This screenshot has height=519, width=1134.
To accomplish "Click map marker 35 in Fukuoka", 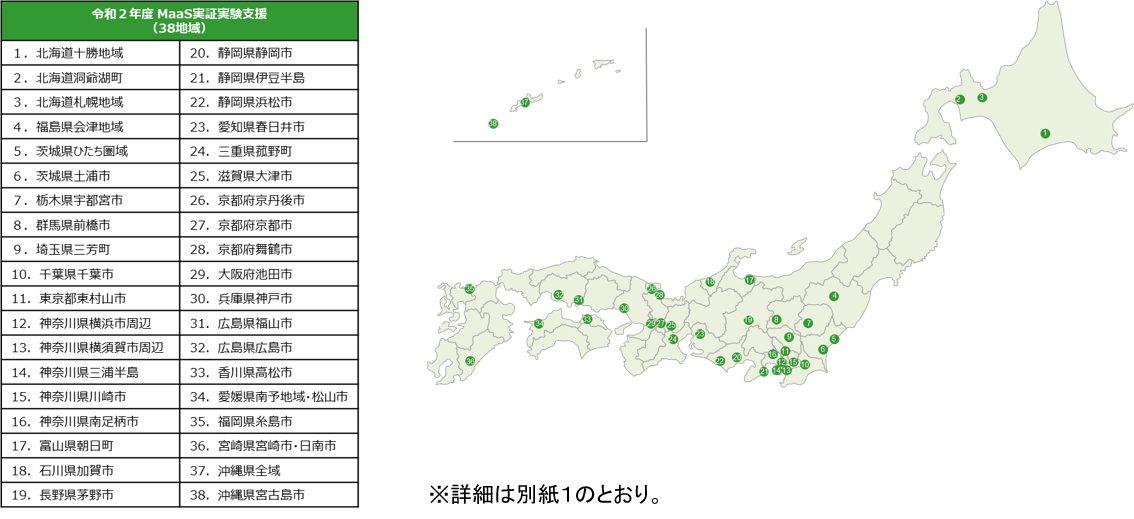I will 469,289.
